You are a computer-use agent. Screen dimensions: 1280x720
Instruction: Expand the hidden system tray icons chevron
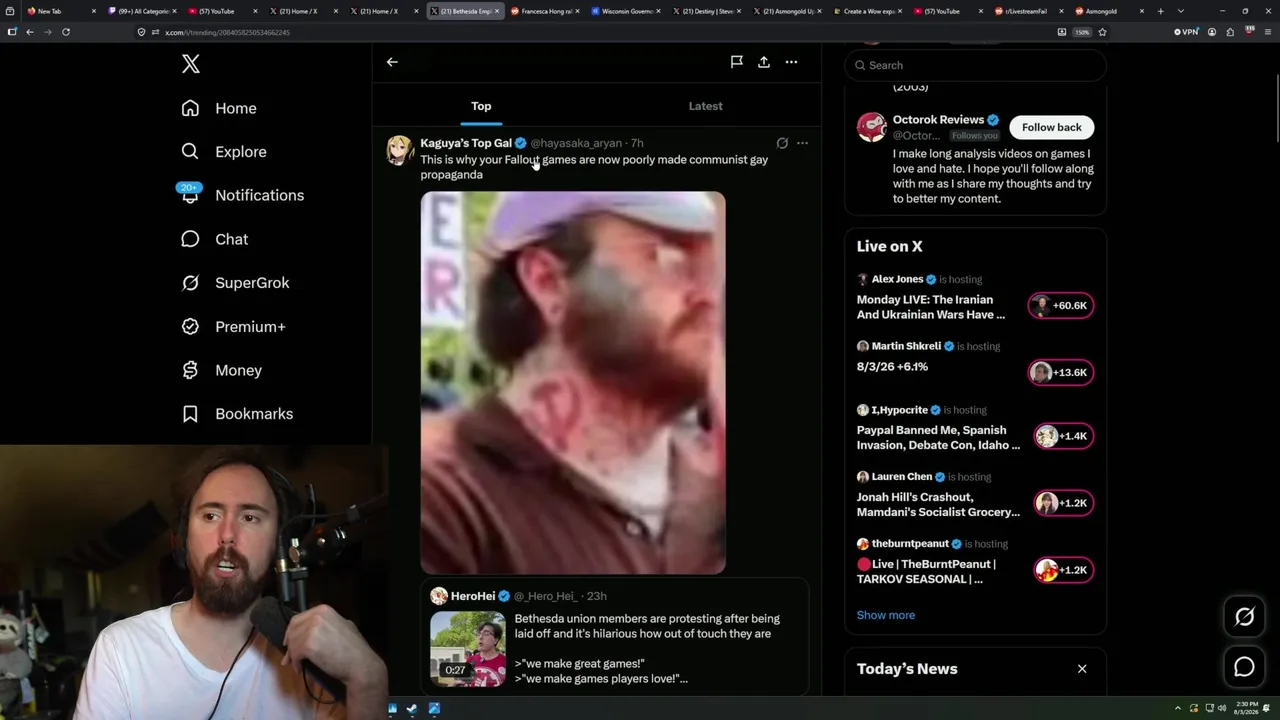pyautogui.click(x=1178, y=709)
